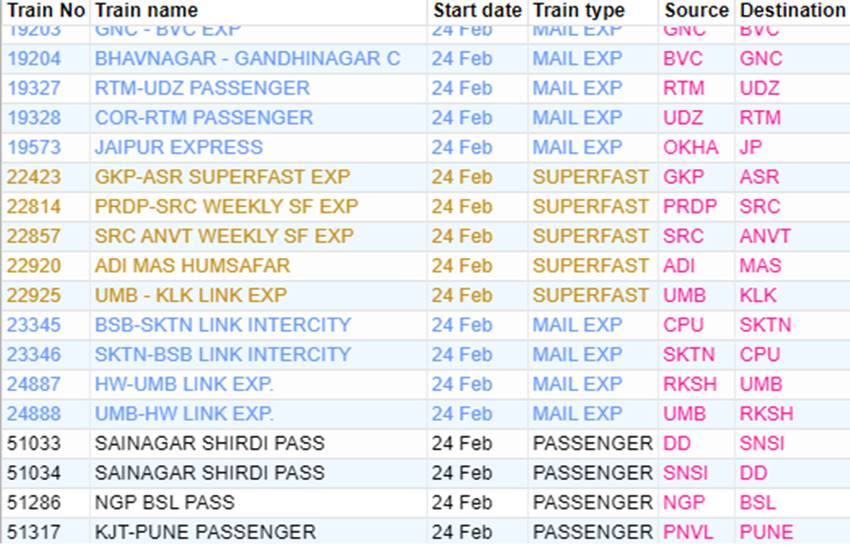Viewport: 850px width, 550px height.
Task: Select JAIPUR EXPRESS train name
Action: tap(179, 148)
